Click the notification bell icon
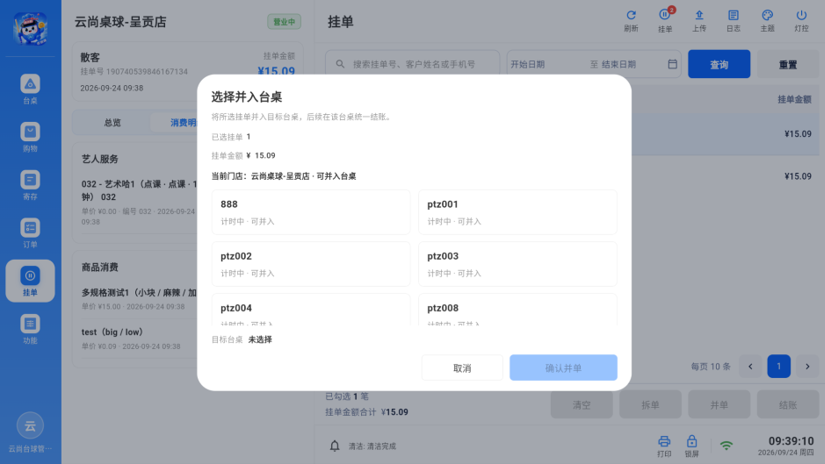The height and width of the screenshot is (464, 825). click(335, 446)
